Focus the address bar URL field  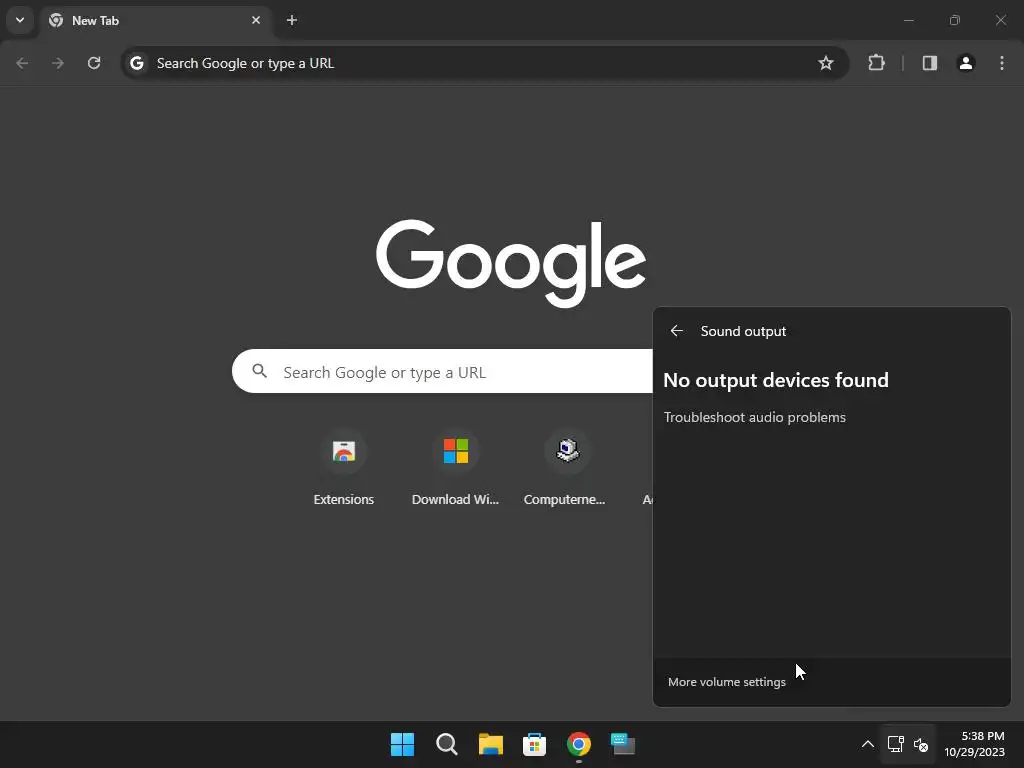click(x=483, y=63)
